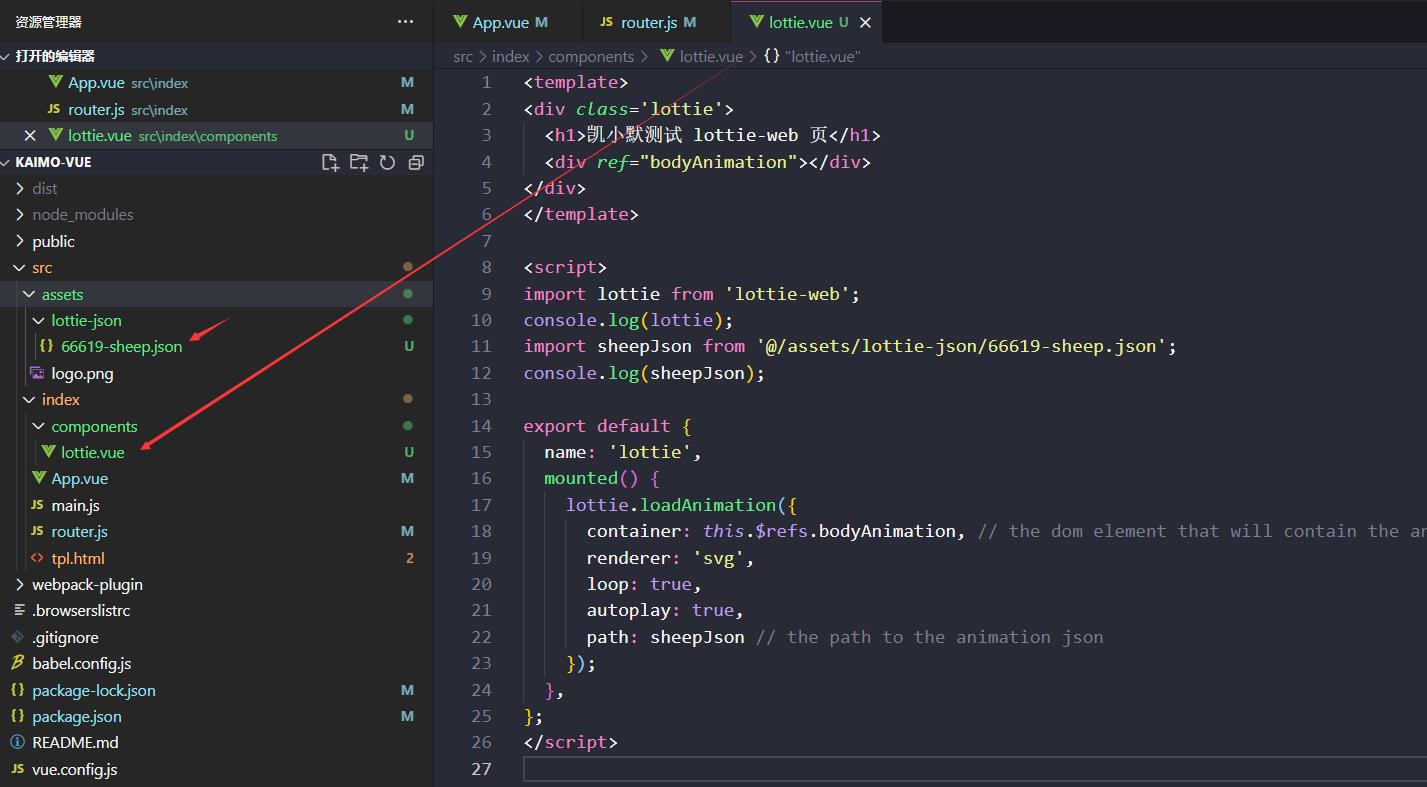Open .gitignore file
This screenshot has width=1427, height=787.
pos(216,637)
